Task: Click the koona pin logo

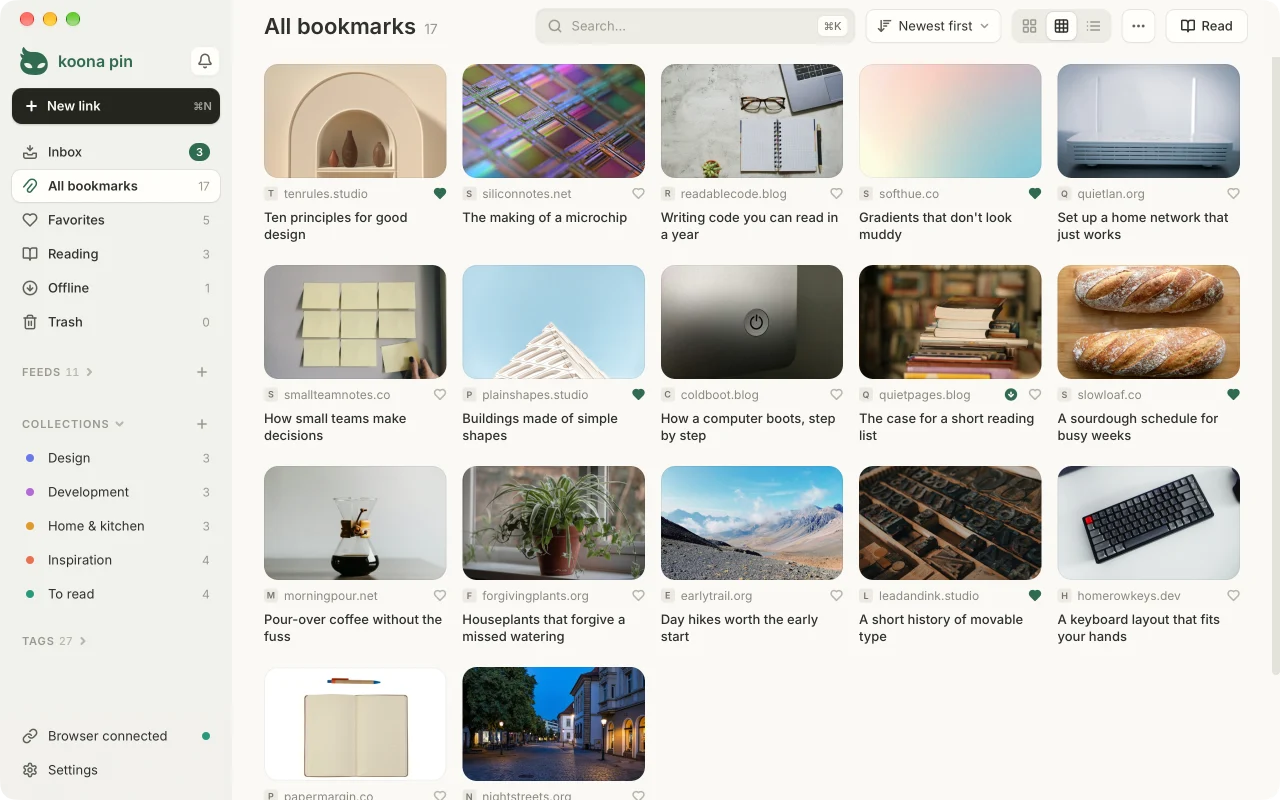Action: tap(34, 61)
